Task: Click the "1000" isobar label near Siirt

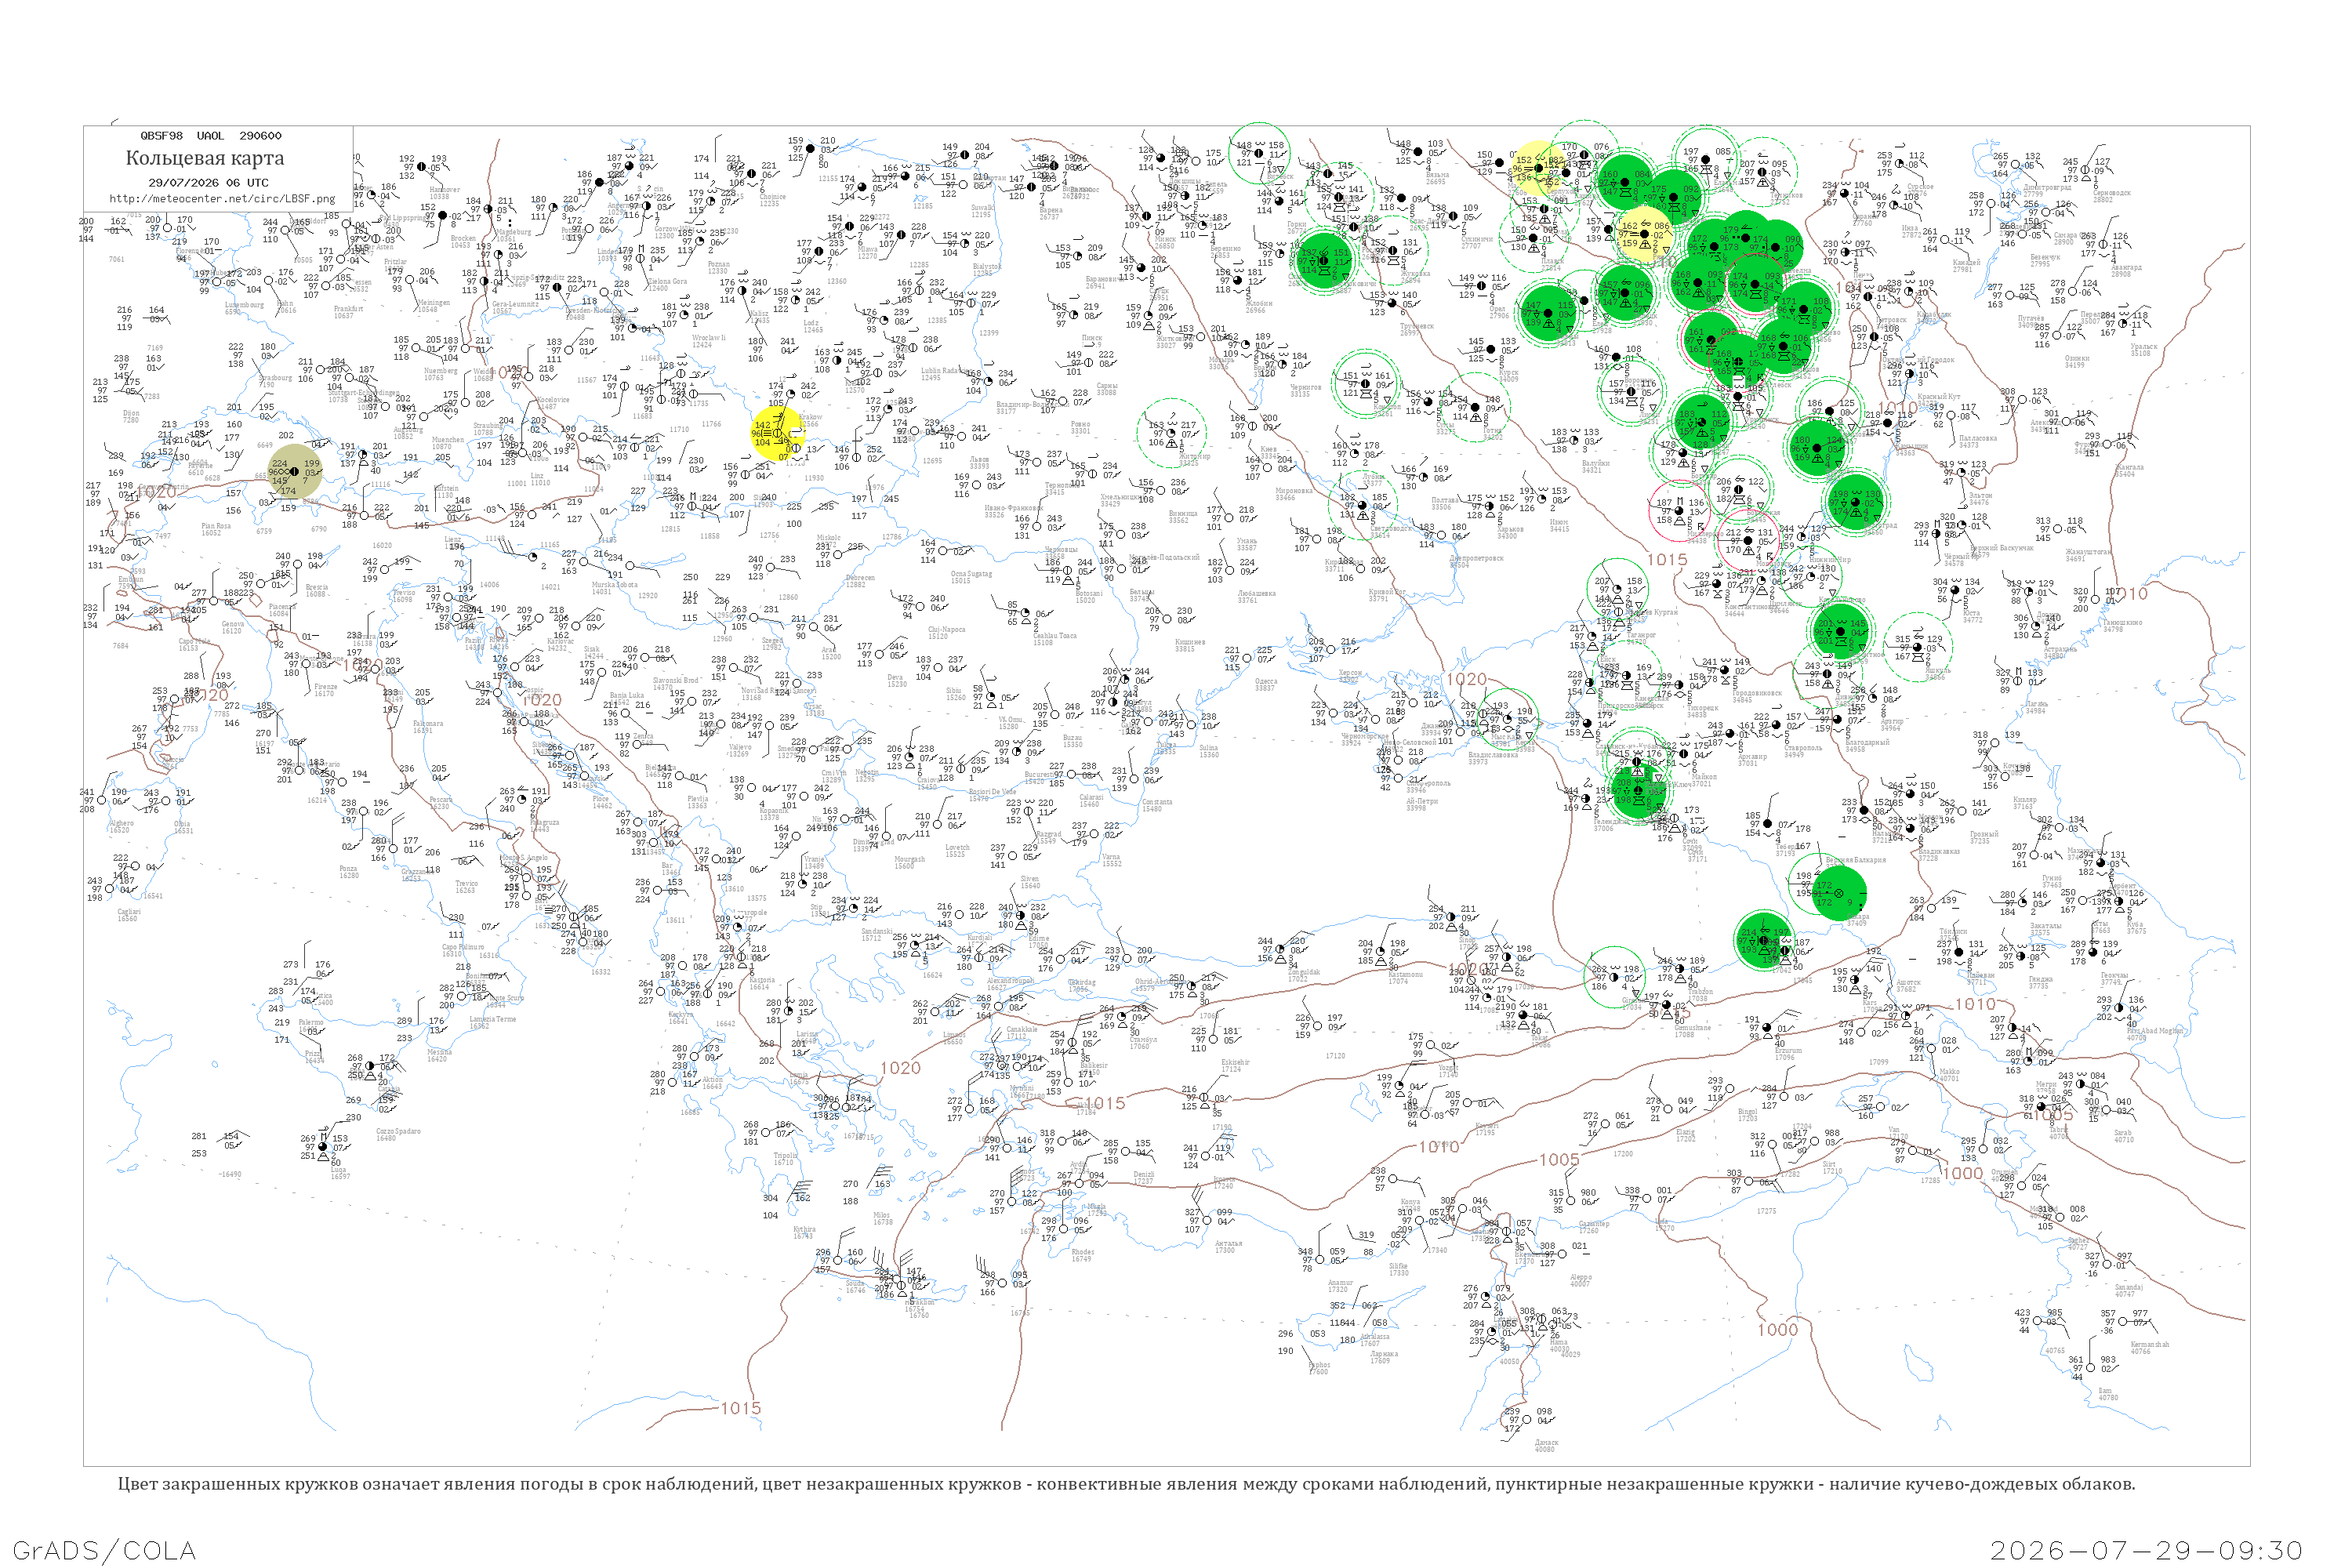Action: [x=1962, y=1174]
